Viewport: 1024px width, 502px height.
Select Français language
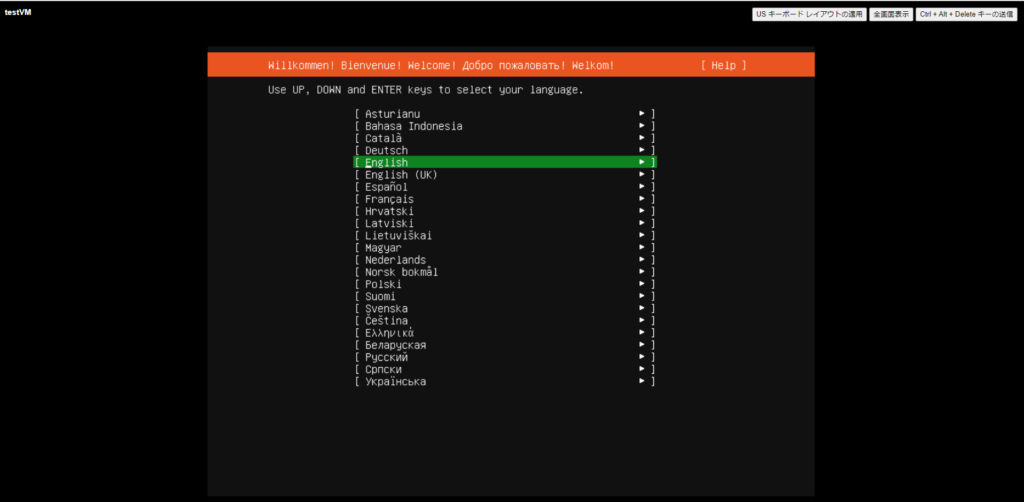coord(505,199)
